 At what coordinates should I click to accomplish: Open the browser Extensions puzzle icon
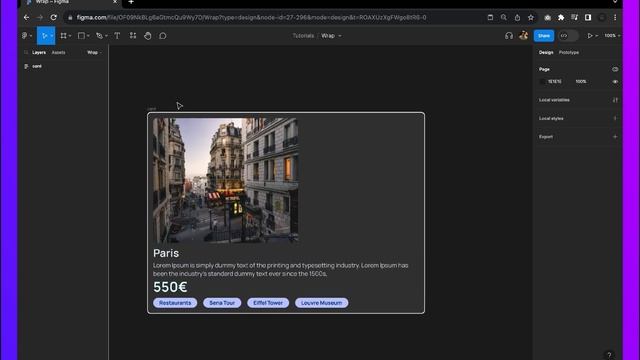(x=561, y=18)
